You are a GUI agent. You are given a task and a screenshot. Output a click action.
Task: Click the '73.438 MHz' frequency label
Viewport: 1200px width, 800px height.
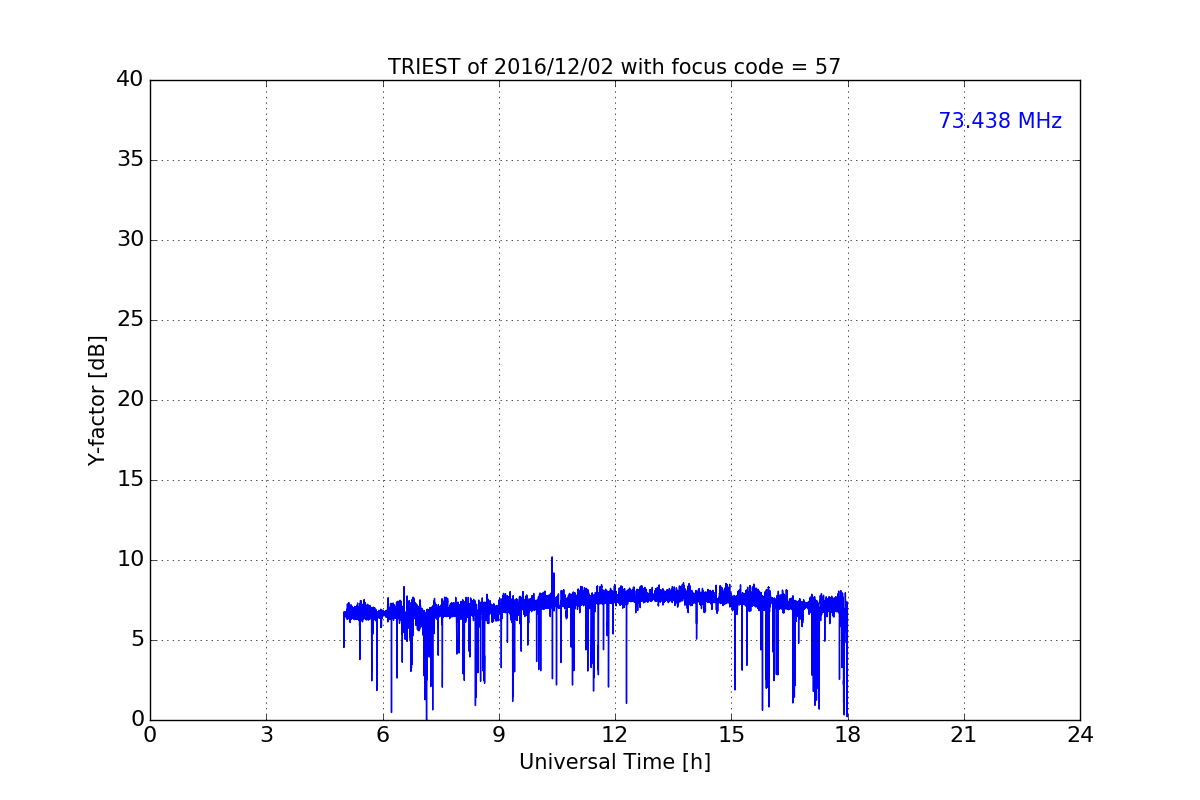tap(1000, 121)
